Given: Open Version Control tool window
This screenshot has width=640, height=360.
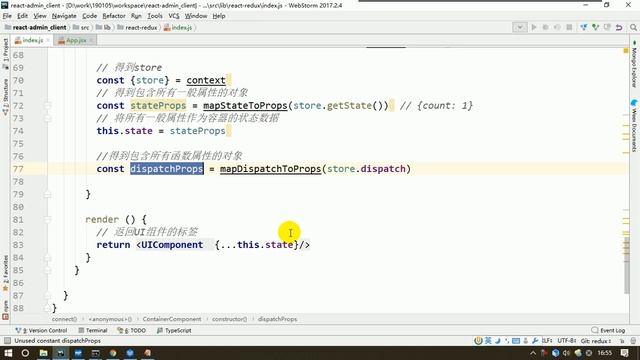Looking at the screenshot, I should [41, 330].
